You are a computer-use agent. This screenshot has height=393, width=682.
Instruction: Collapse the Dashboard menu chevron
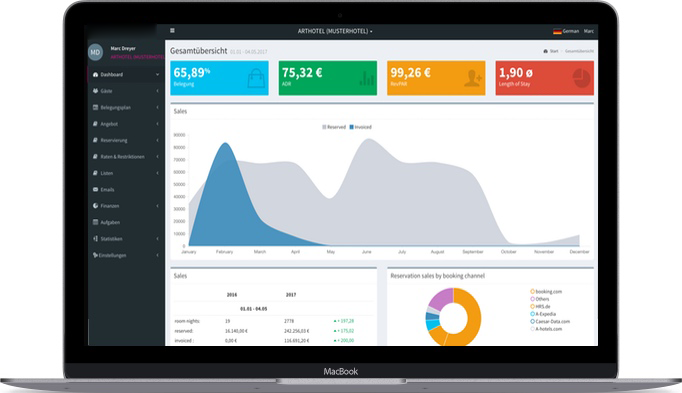[157, 74]
